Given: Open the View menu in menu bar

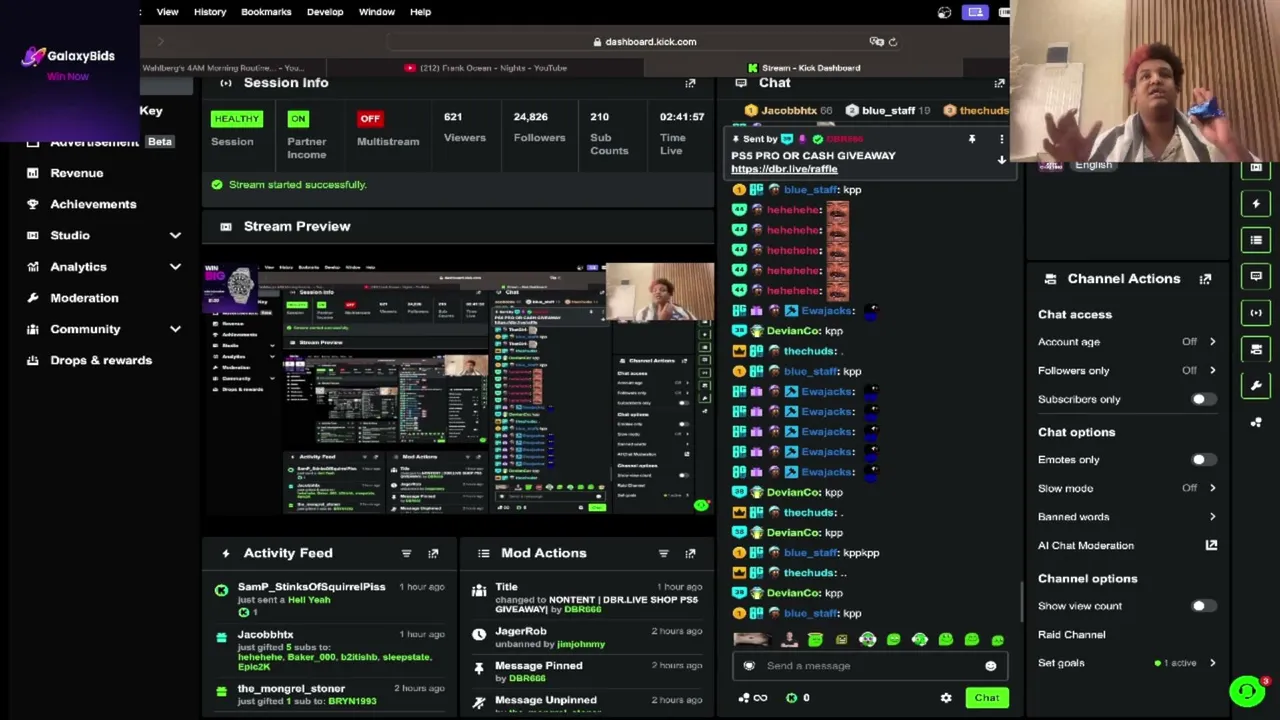Looking at the screenshot, I should (167, 12).
